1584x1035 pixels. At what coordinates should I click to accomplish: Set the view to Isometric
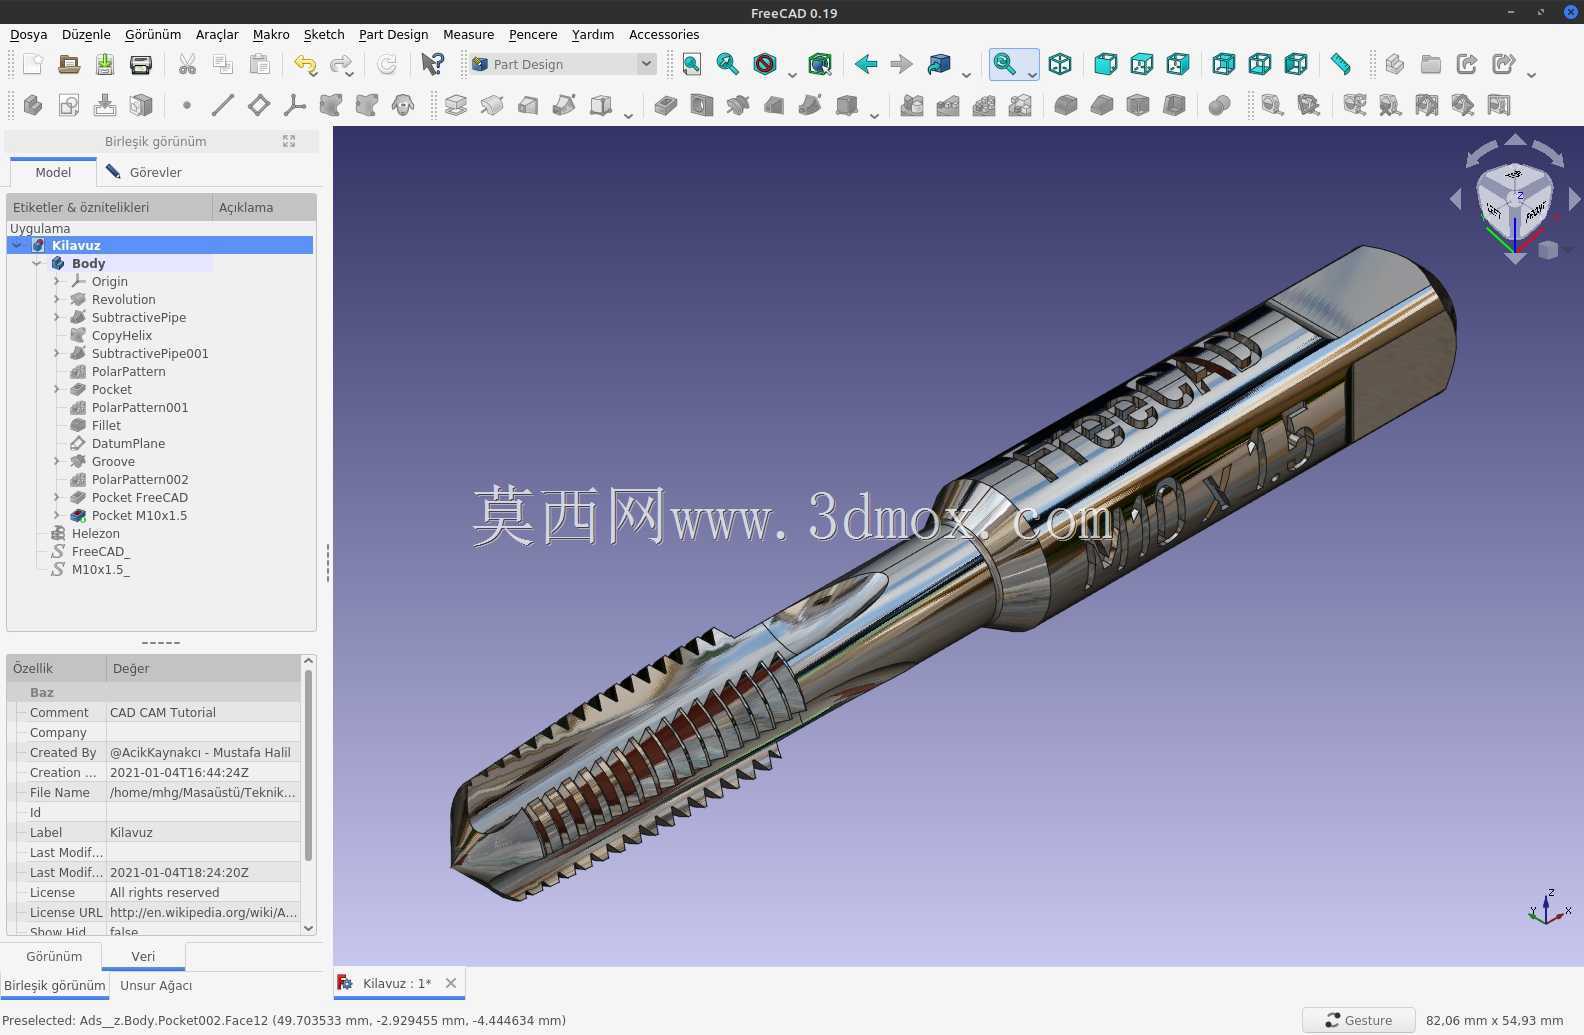pyautogui.click(x=1060, y=64)
